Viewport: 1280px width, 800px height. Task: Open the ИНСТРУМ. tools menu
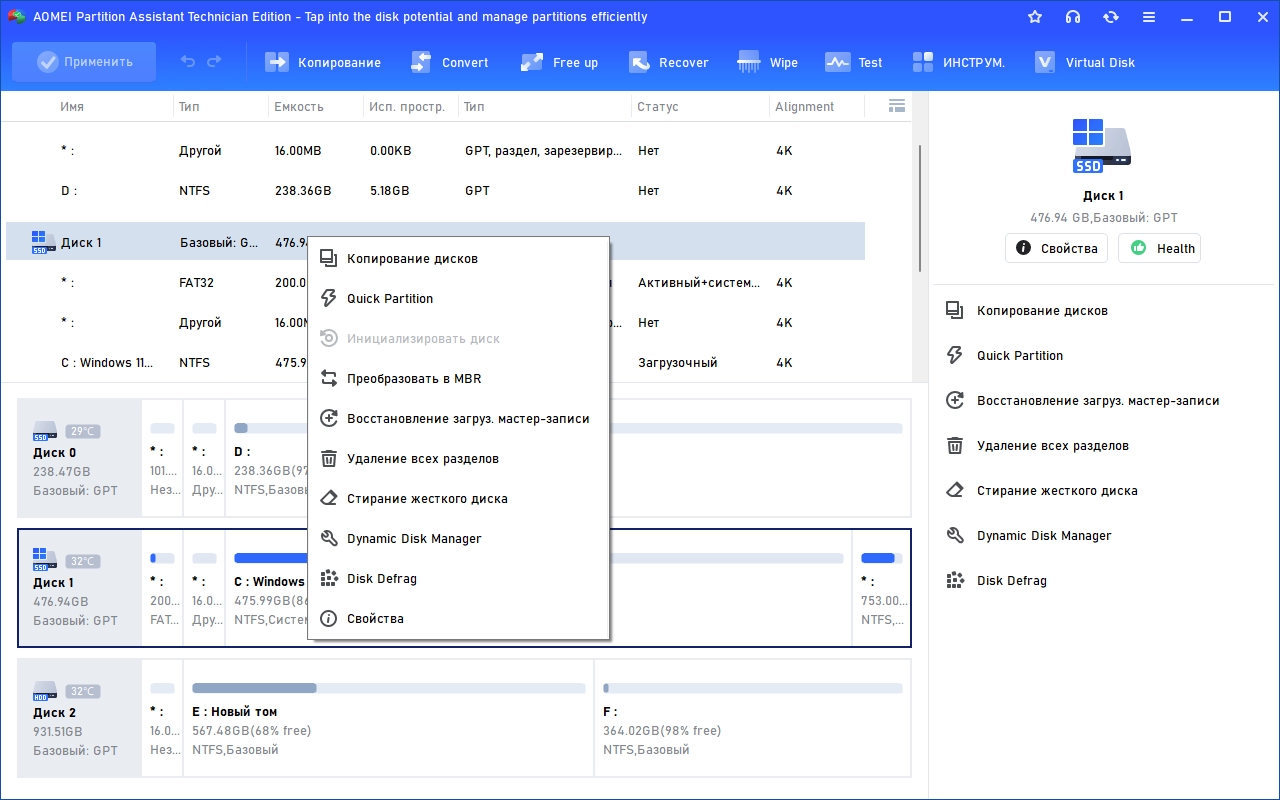point(959,62)
